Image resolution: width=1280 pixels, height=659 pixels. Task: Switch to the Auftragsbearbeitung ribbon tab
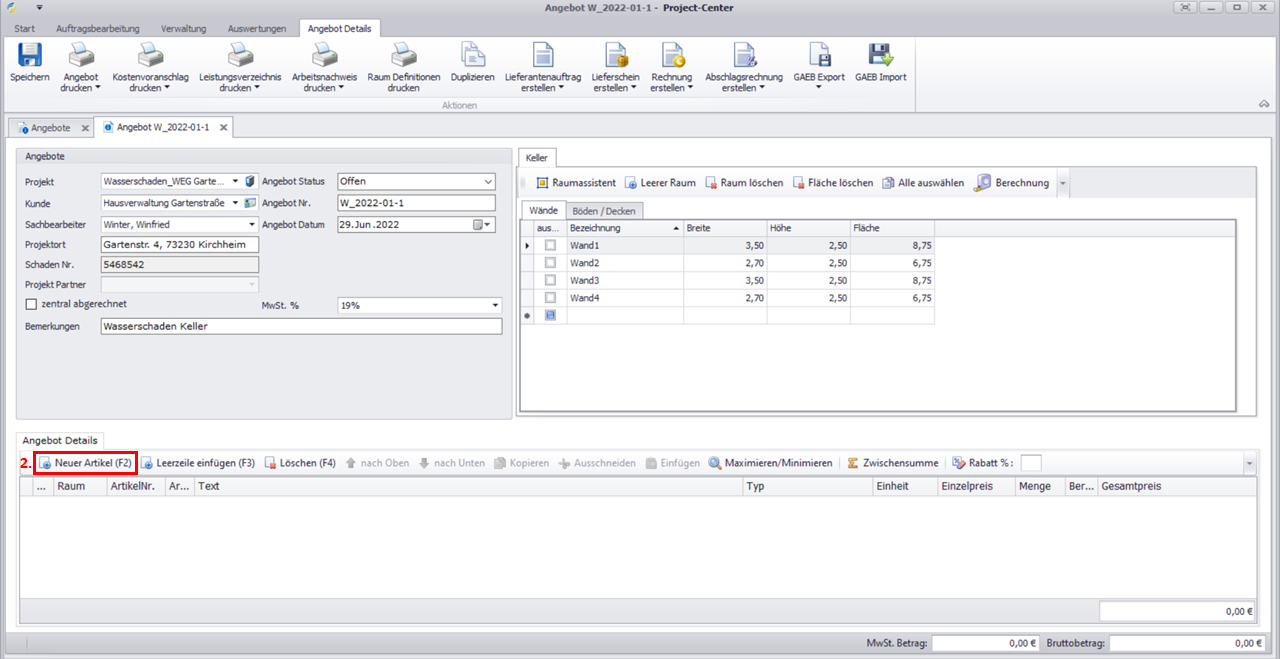point(98,28)
